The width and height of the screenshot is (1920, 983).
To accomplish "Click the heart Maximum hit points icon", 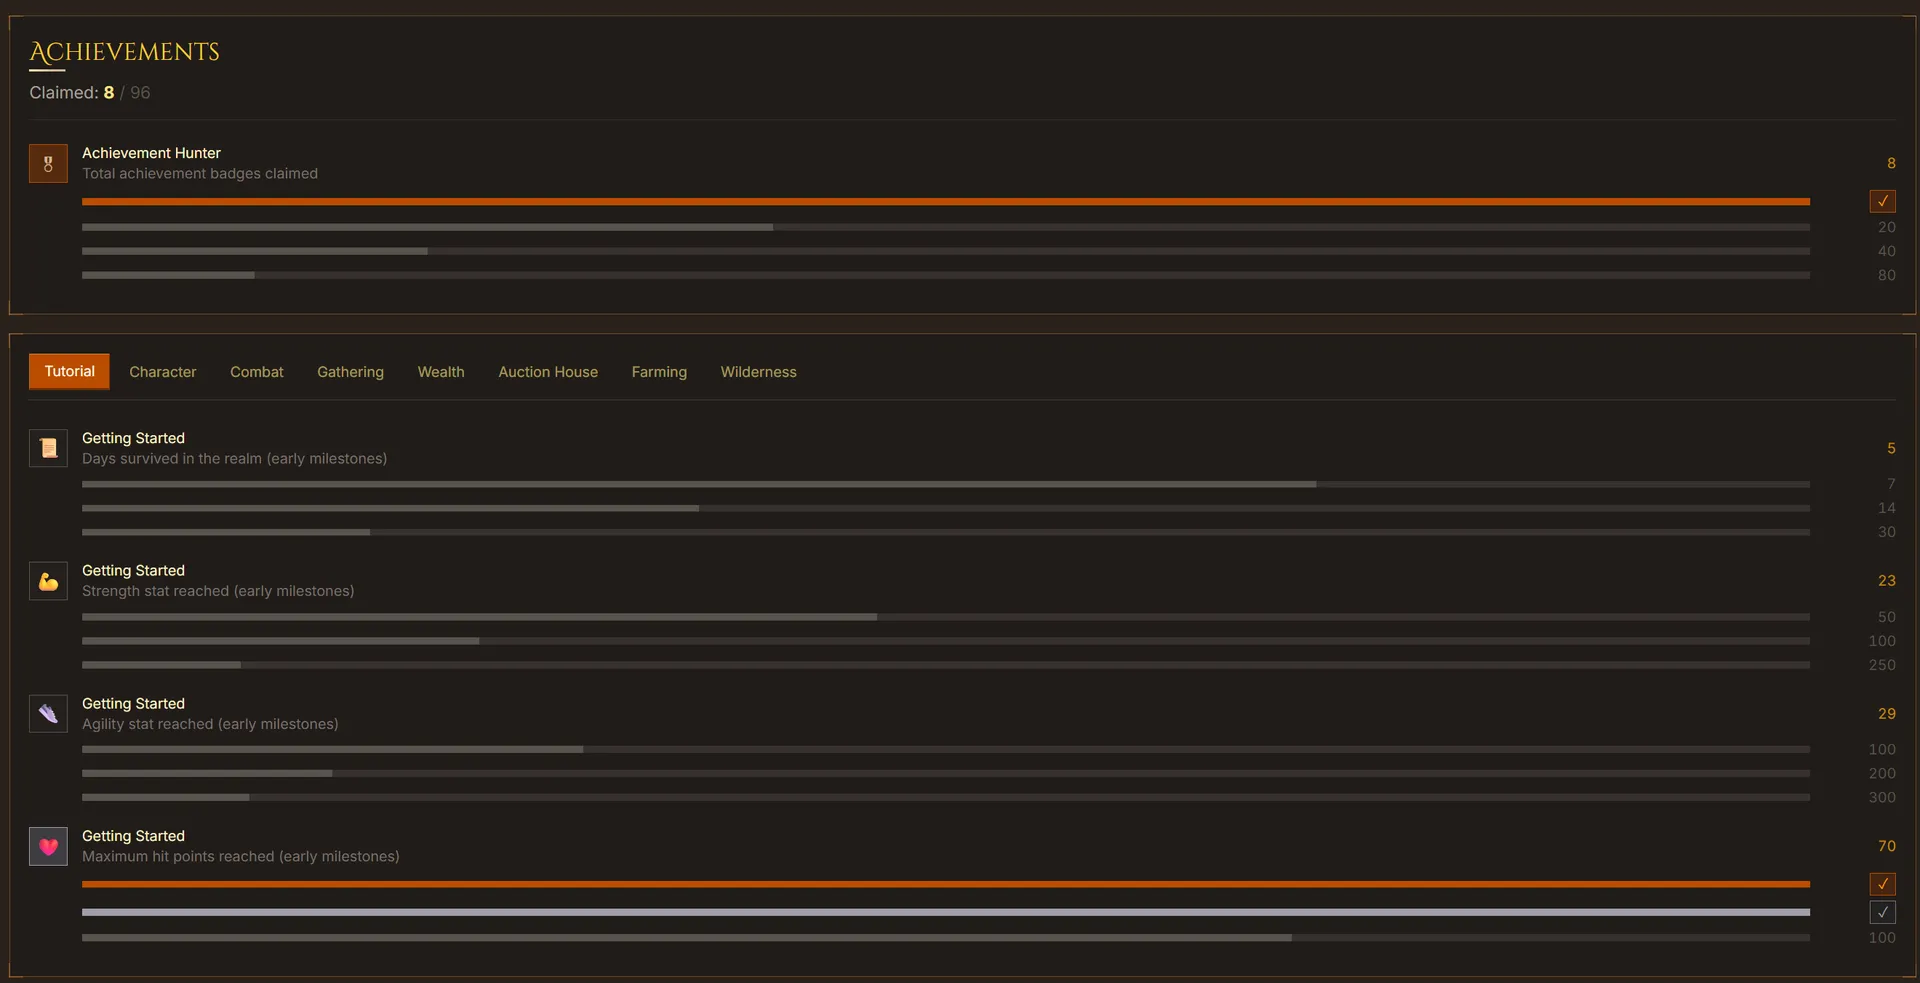I will (48, 846).
